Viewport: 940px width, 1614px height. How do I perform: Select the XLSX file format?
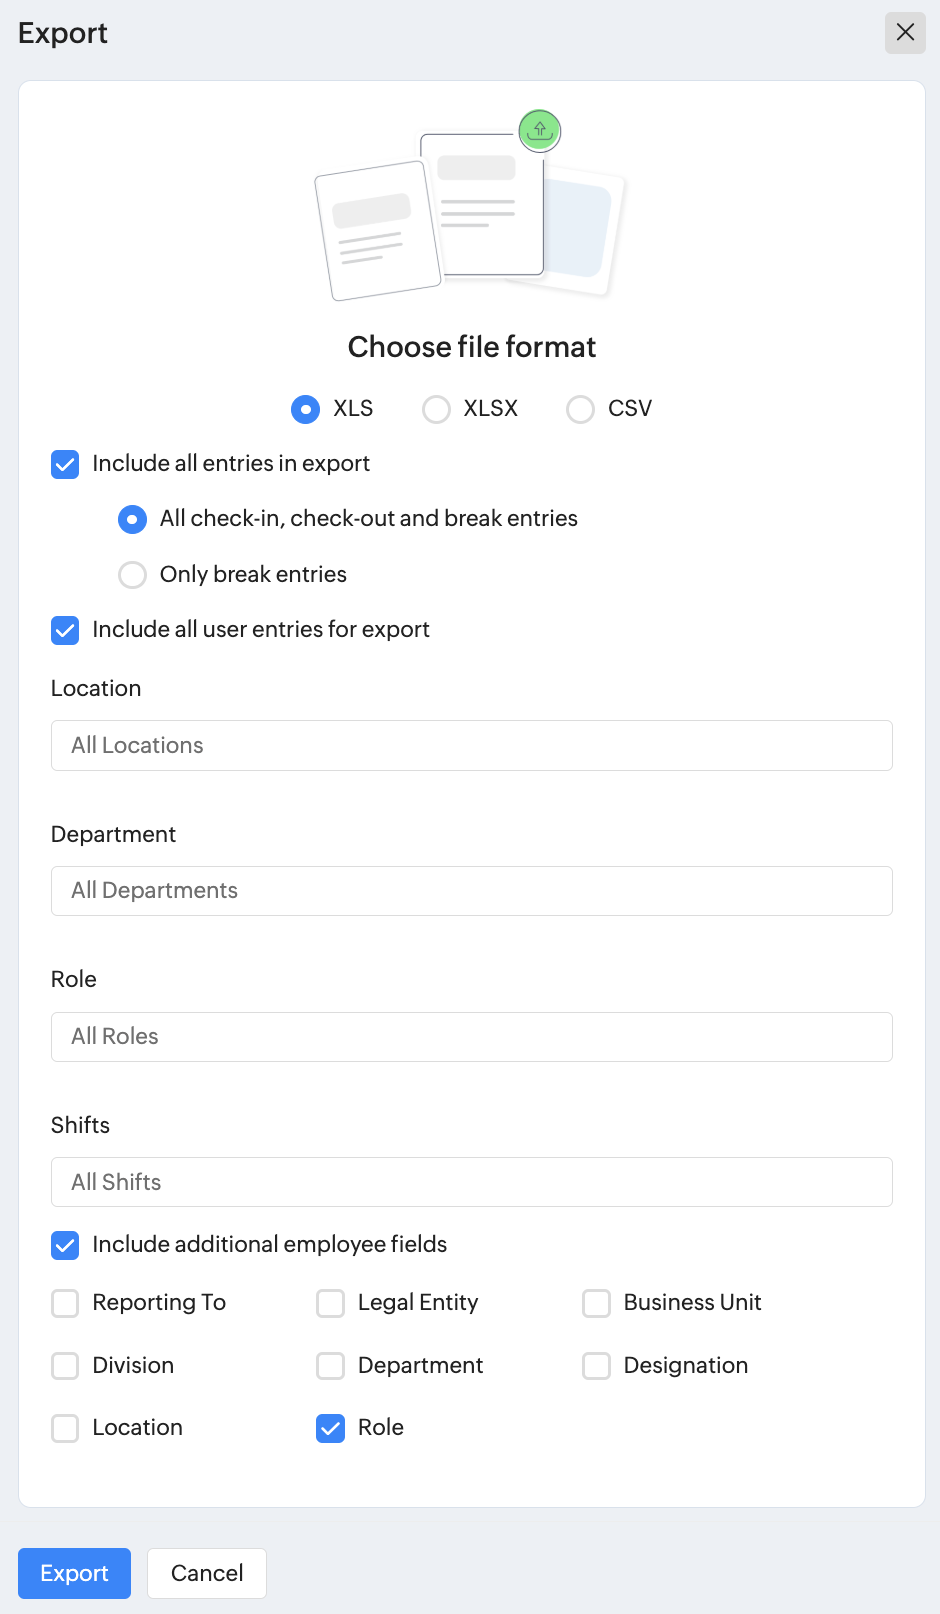437,409
